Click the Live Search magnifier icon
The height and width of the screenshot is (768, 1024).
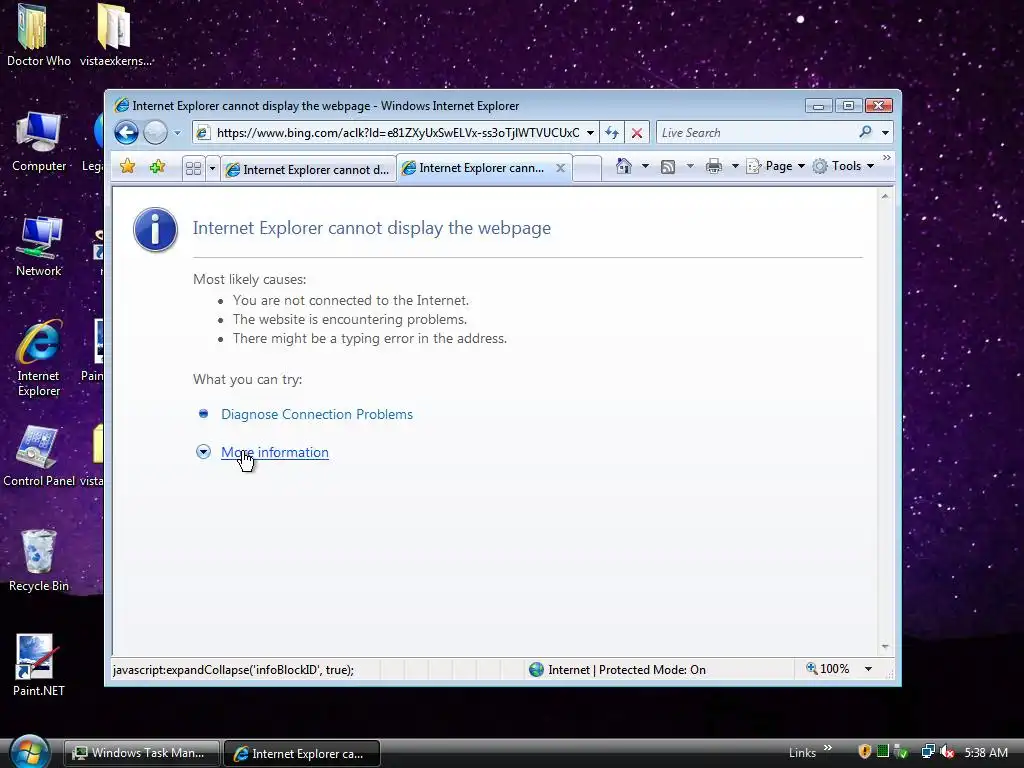tap(865, 132)
